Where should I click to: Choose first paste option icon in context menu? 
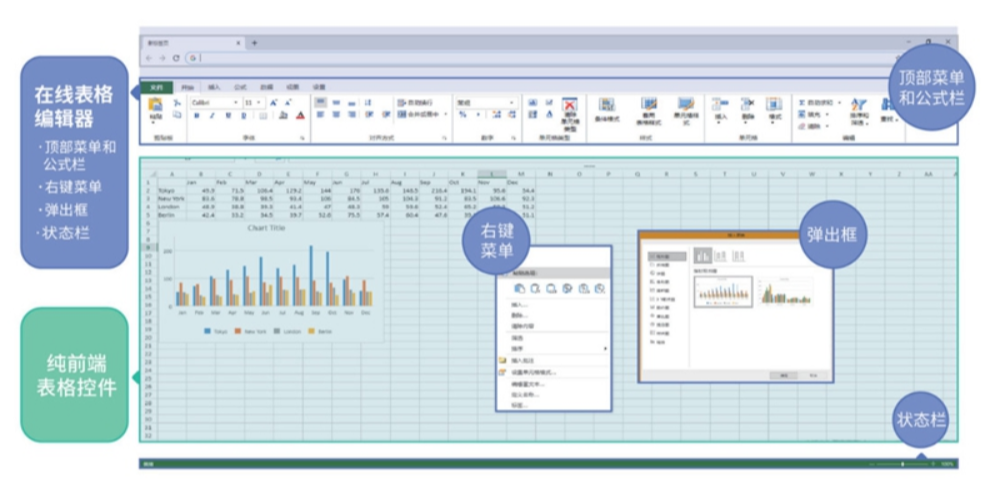pos(519,289)
